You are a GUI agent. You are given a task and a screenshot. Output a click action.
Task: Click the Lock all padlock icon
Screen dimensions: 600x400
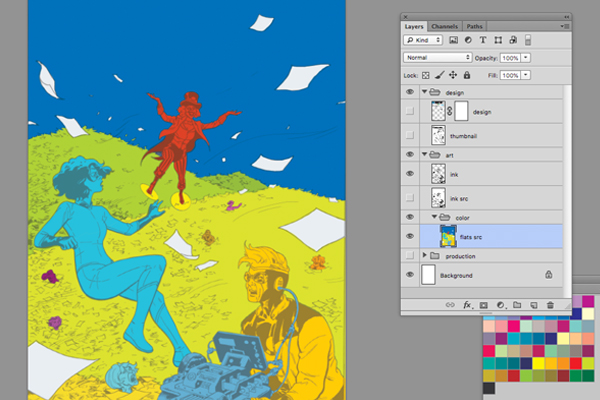click(x=467, y=75)
